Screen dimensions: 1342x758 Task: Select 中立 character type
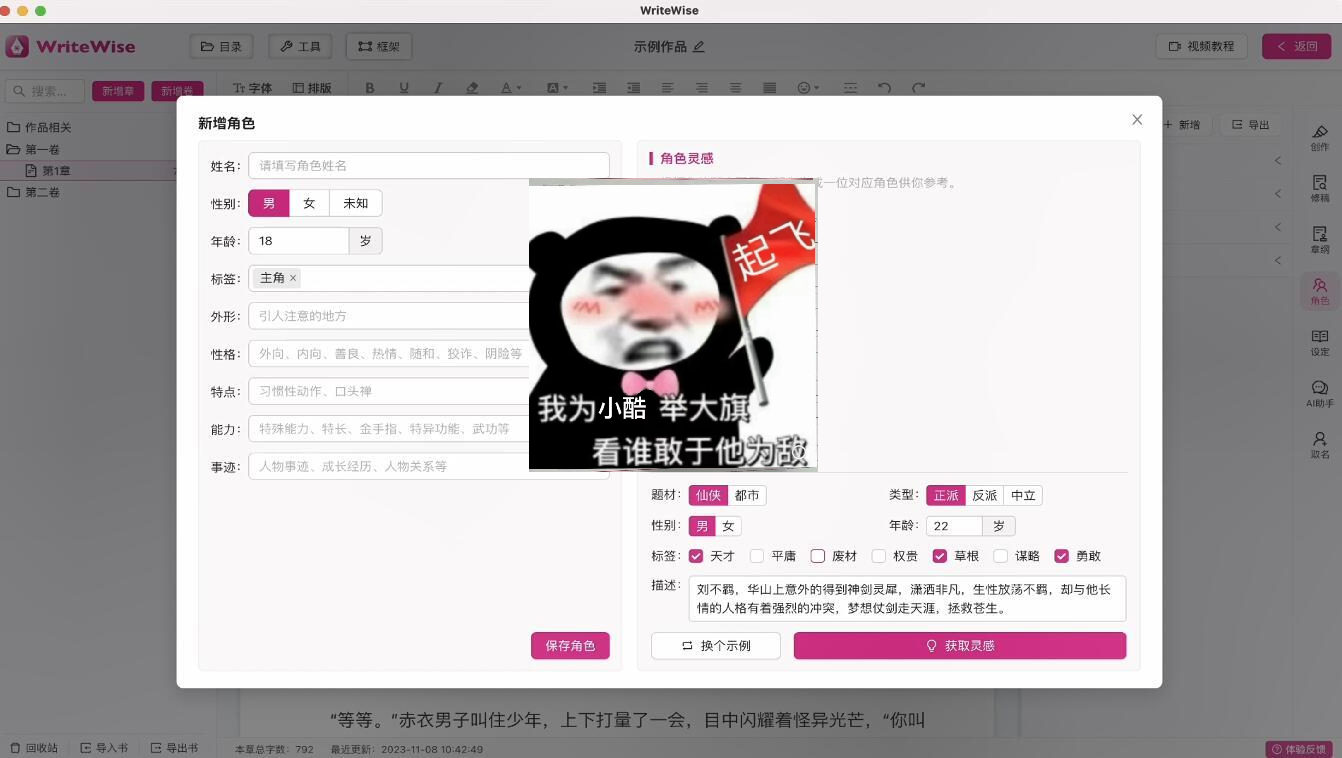coord(1023,495)
